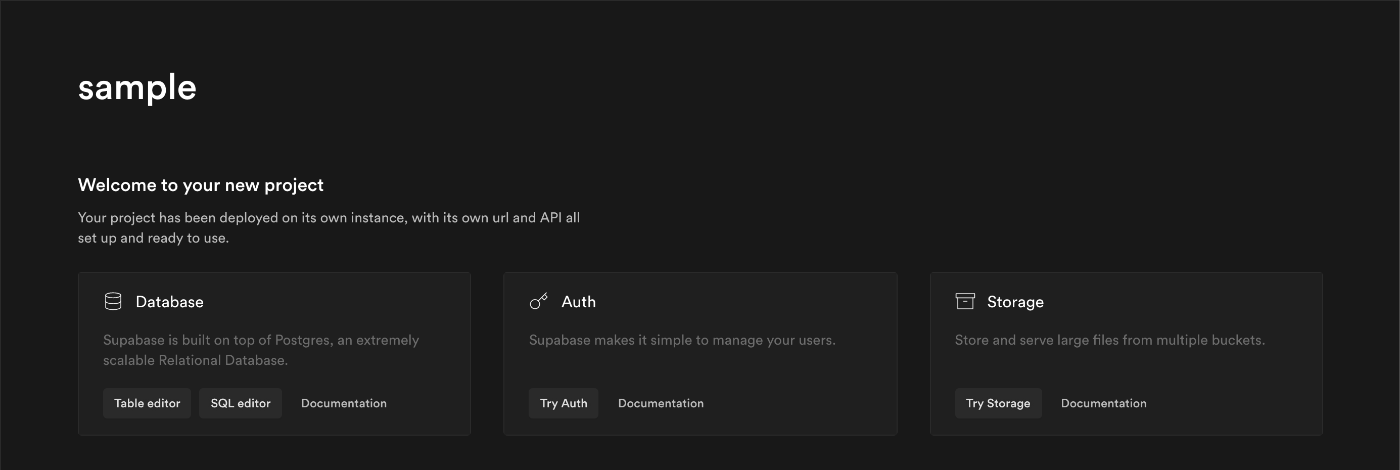Click the Database cylinder icon
1400x470 pixels.
[x=113, y=301]
